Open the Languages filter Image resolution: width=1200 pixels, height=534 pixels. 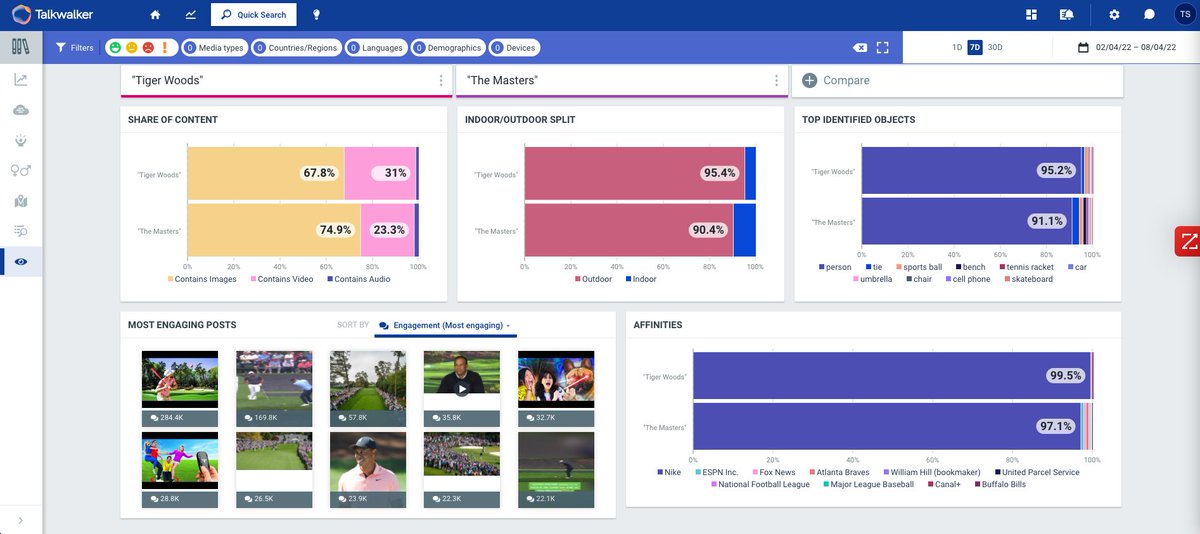click(376, 47)
